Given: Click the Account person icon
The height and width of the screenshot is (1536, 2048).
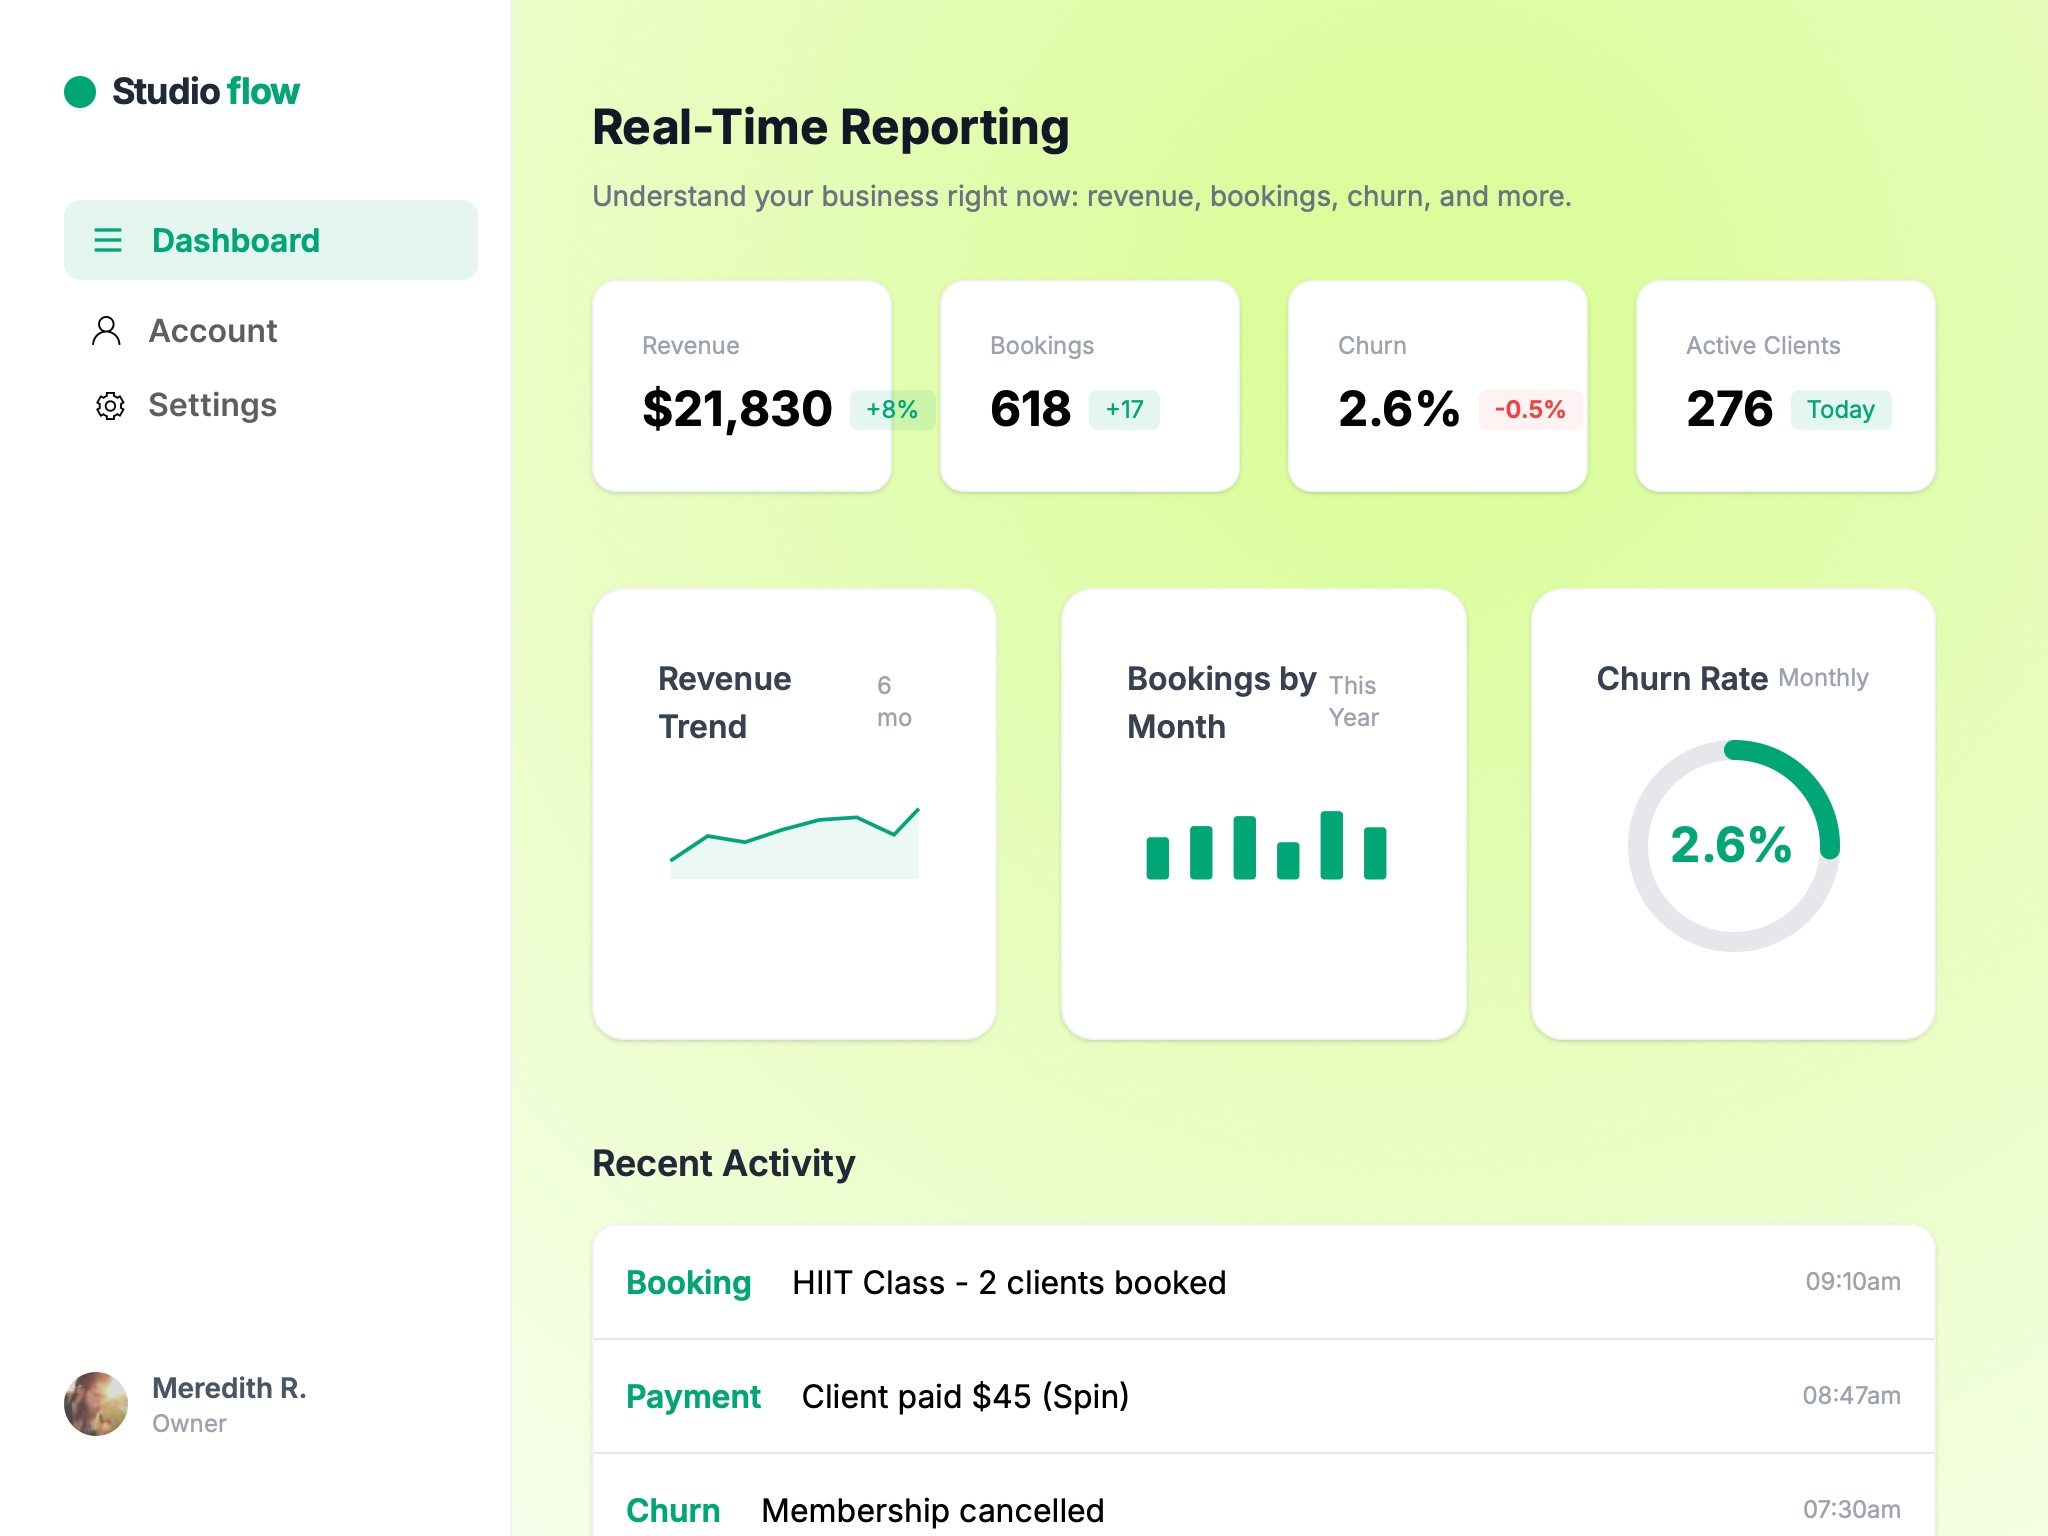Looking at the screenshot, I should click(107, 331).
